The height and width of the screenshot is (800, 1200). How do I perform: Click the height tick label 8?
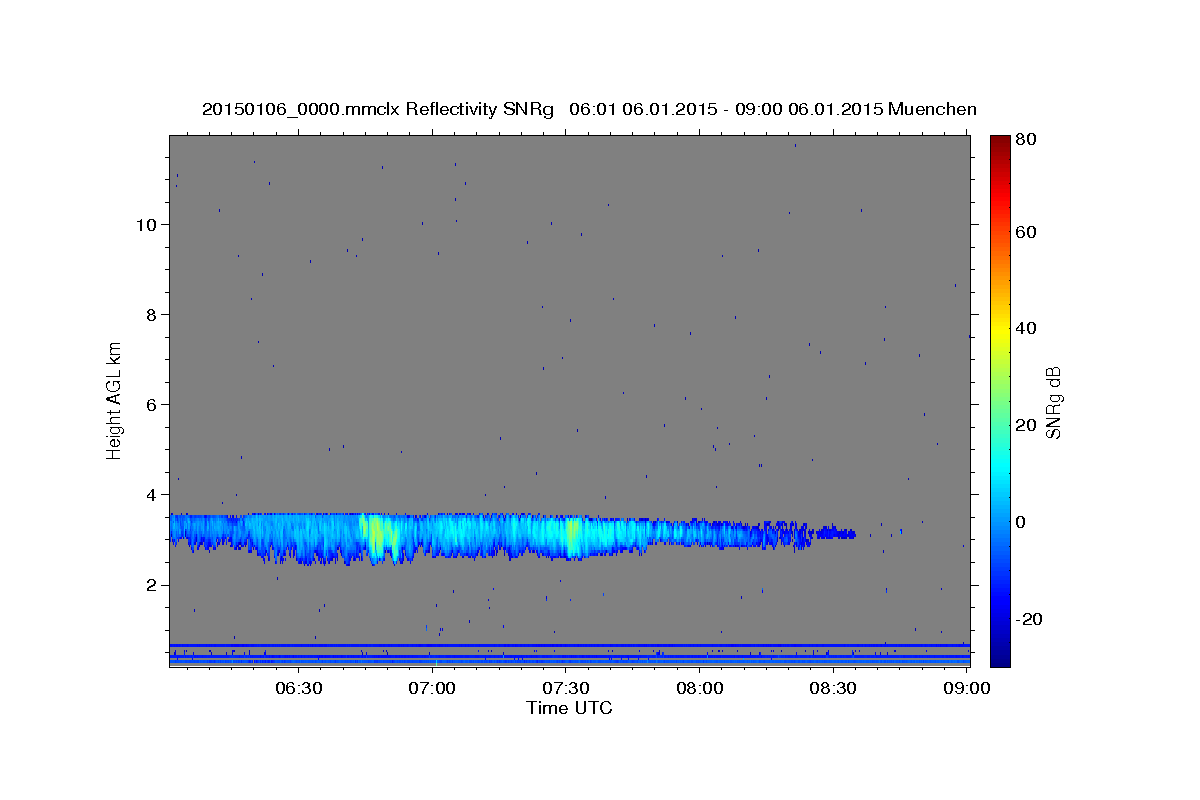152,314
